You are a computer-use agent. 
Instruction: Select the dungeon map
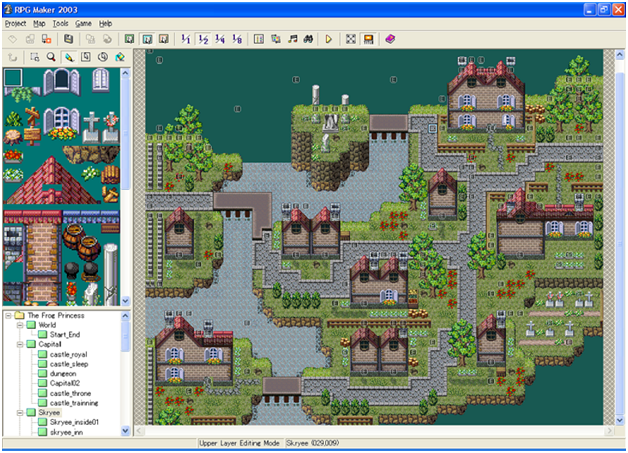63,374
